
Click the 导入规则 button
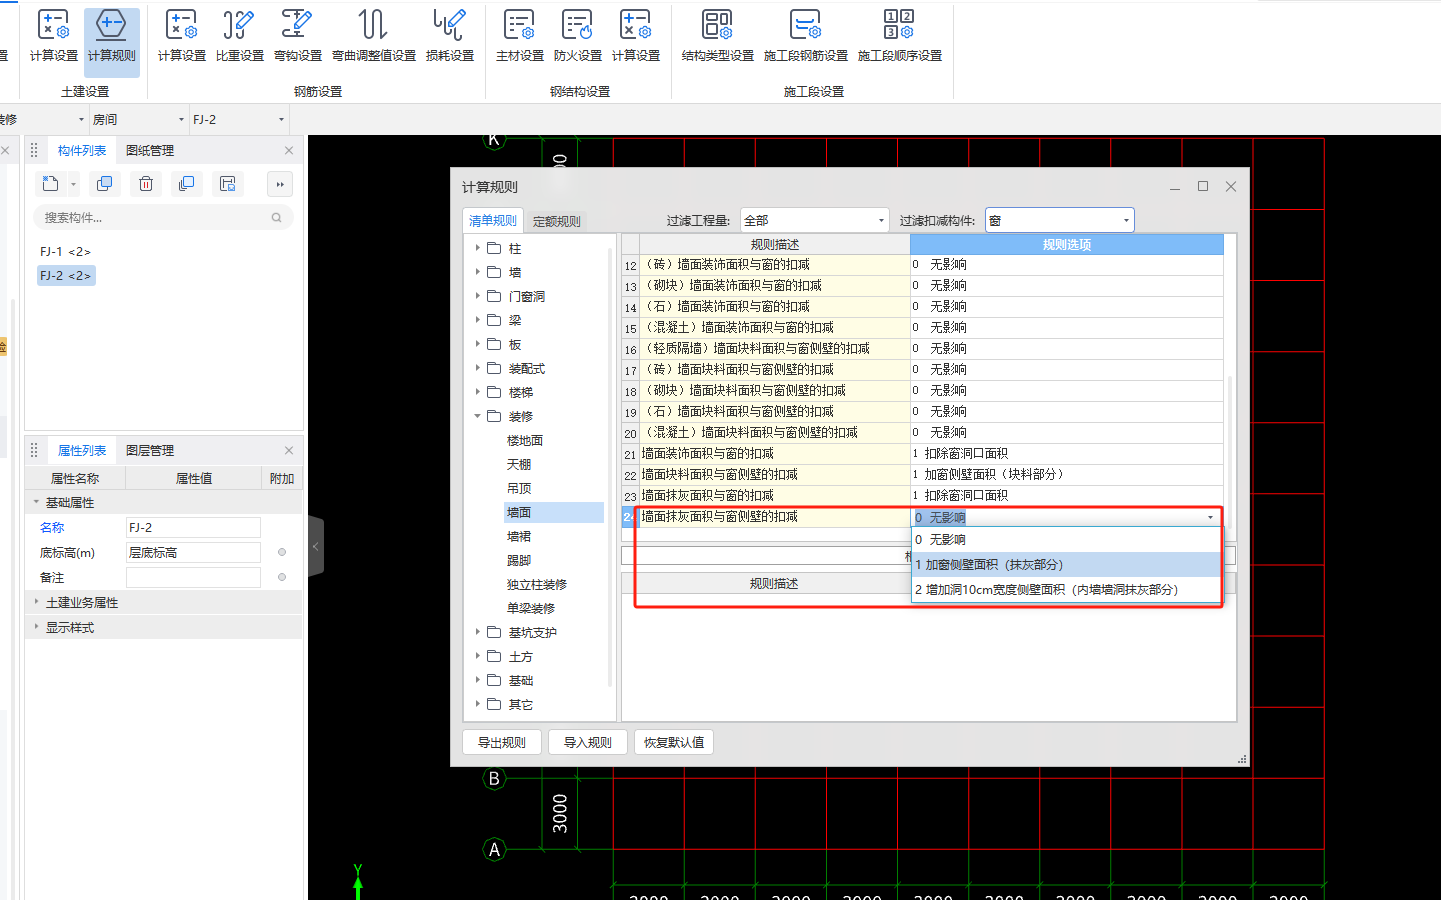(588, 742)
